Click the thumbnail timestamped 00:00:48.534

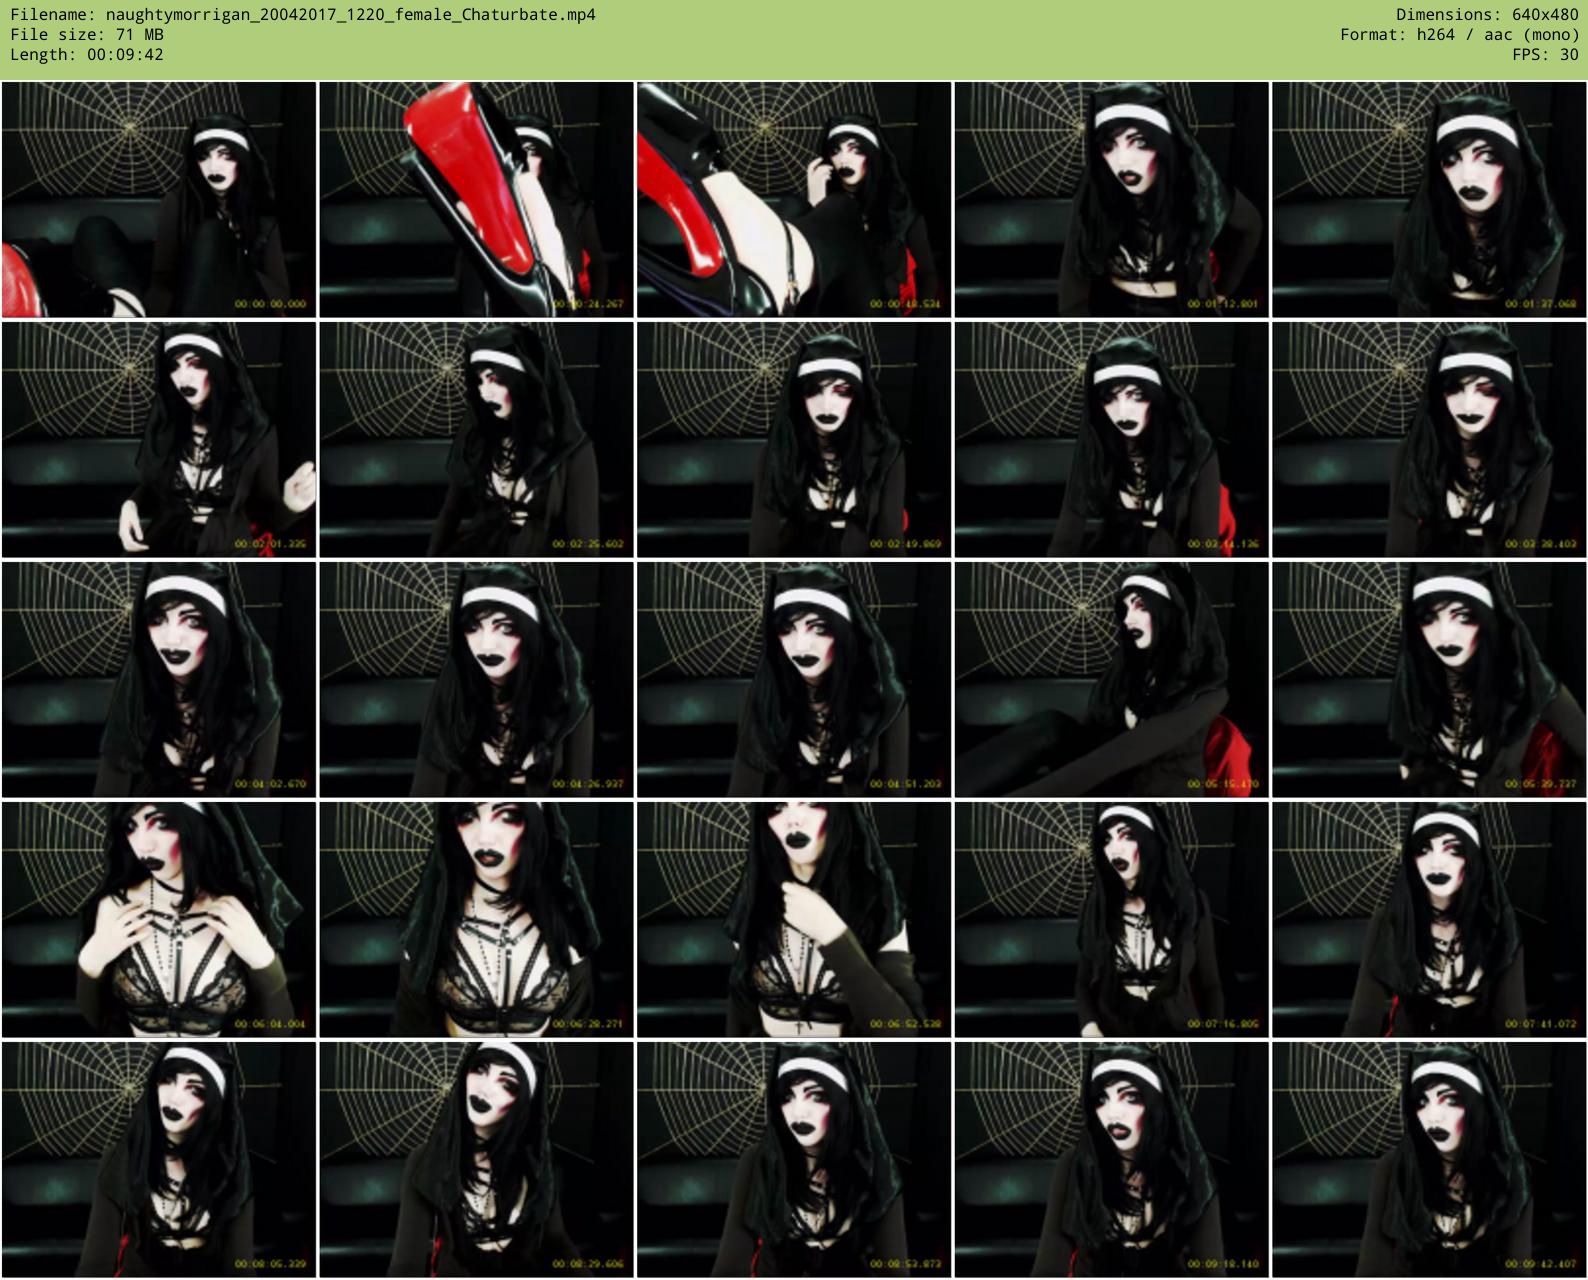(794, 199)
